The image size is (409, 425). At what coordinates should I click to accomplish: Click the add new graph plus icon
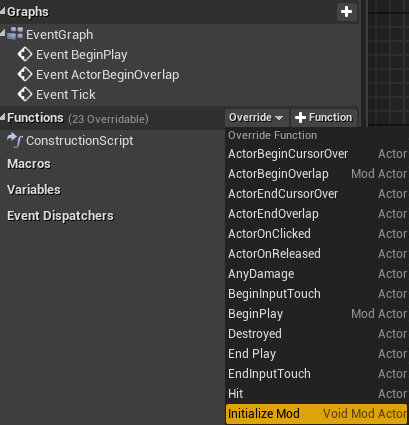point(346,12)
